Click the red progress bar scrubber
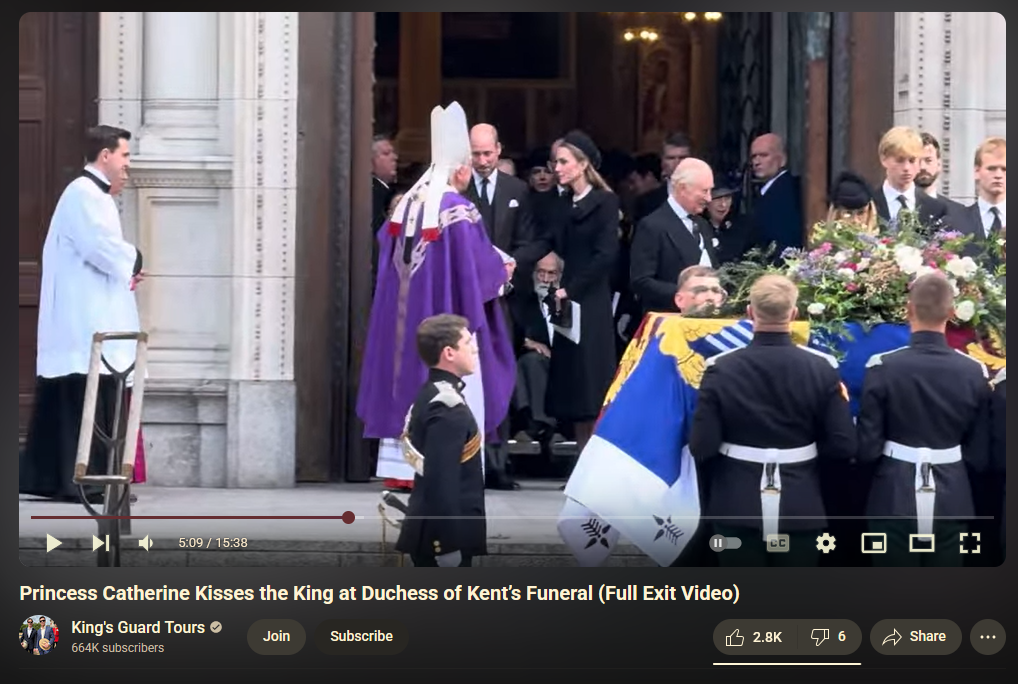1018x684 pixels. click(349, 517)
